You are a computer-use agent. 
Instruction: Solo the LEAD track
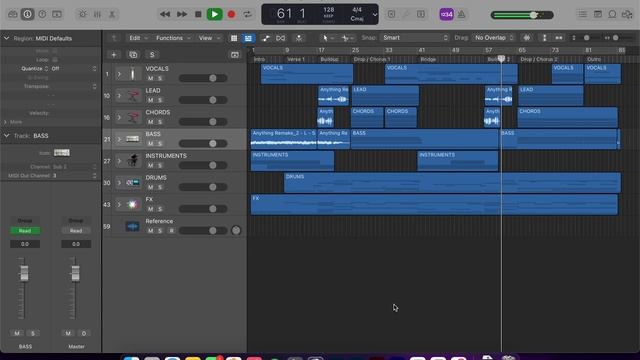[x=160, y=100]
